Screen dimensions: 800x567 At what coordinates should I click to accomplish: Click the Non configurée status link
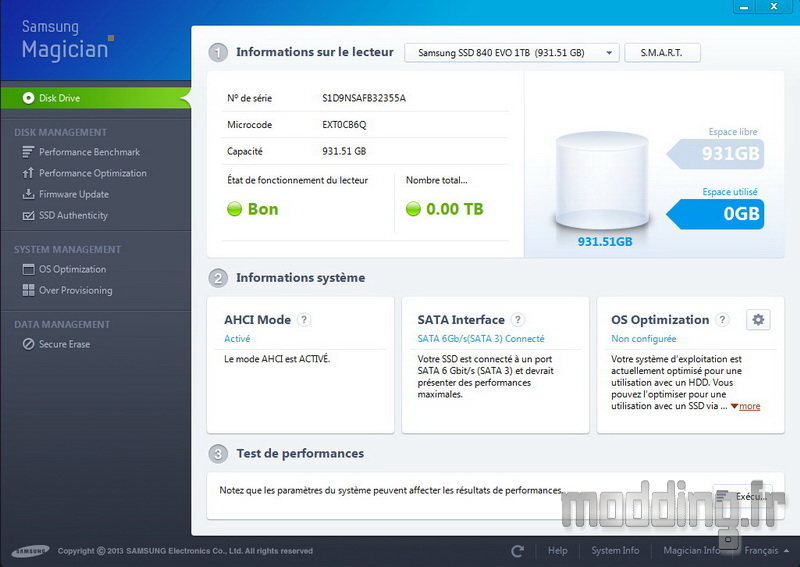click(643, 338)
